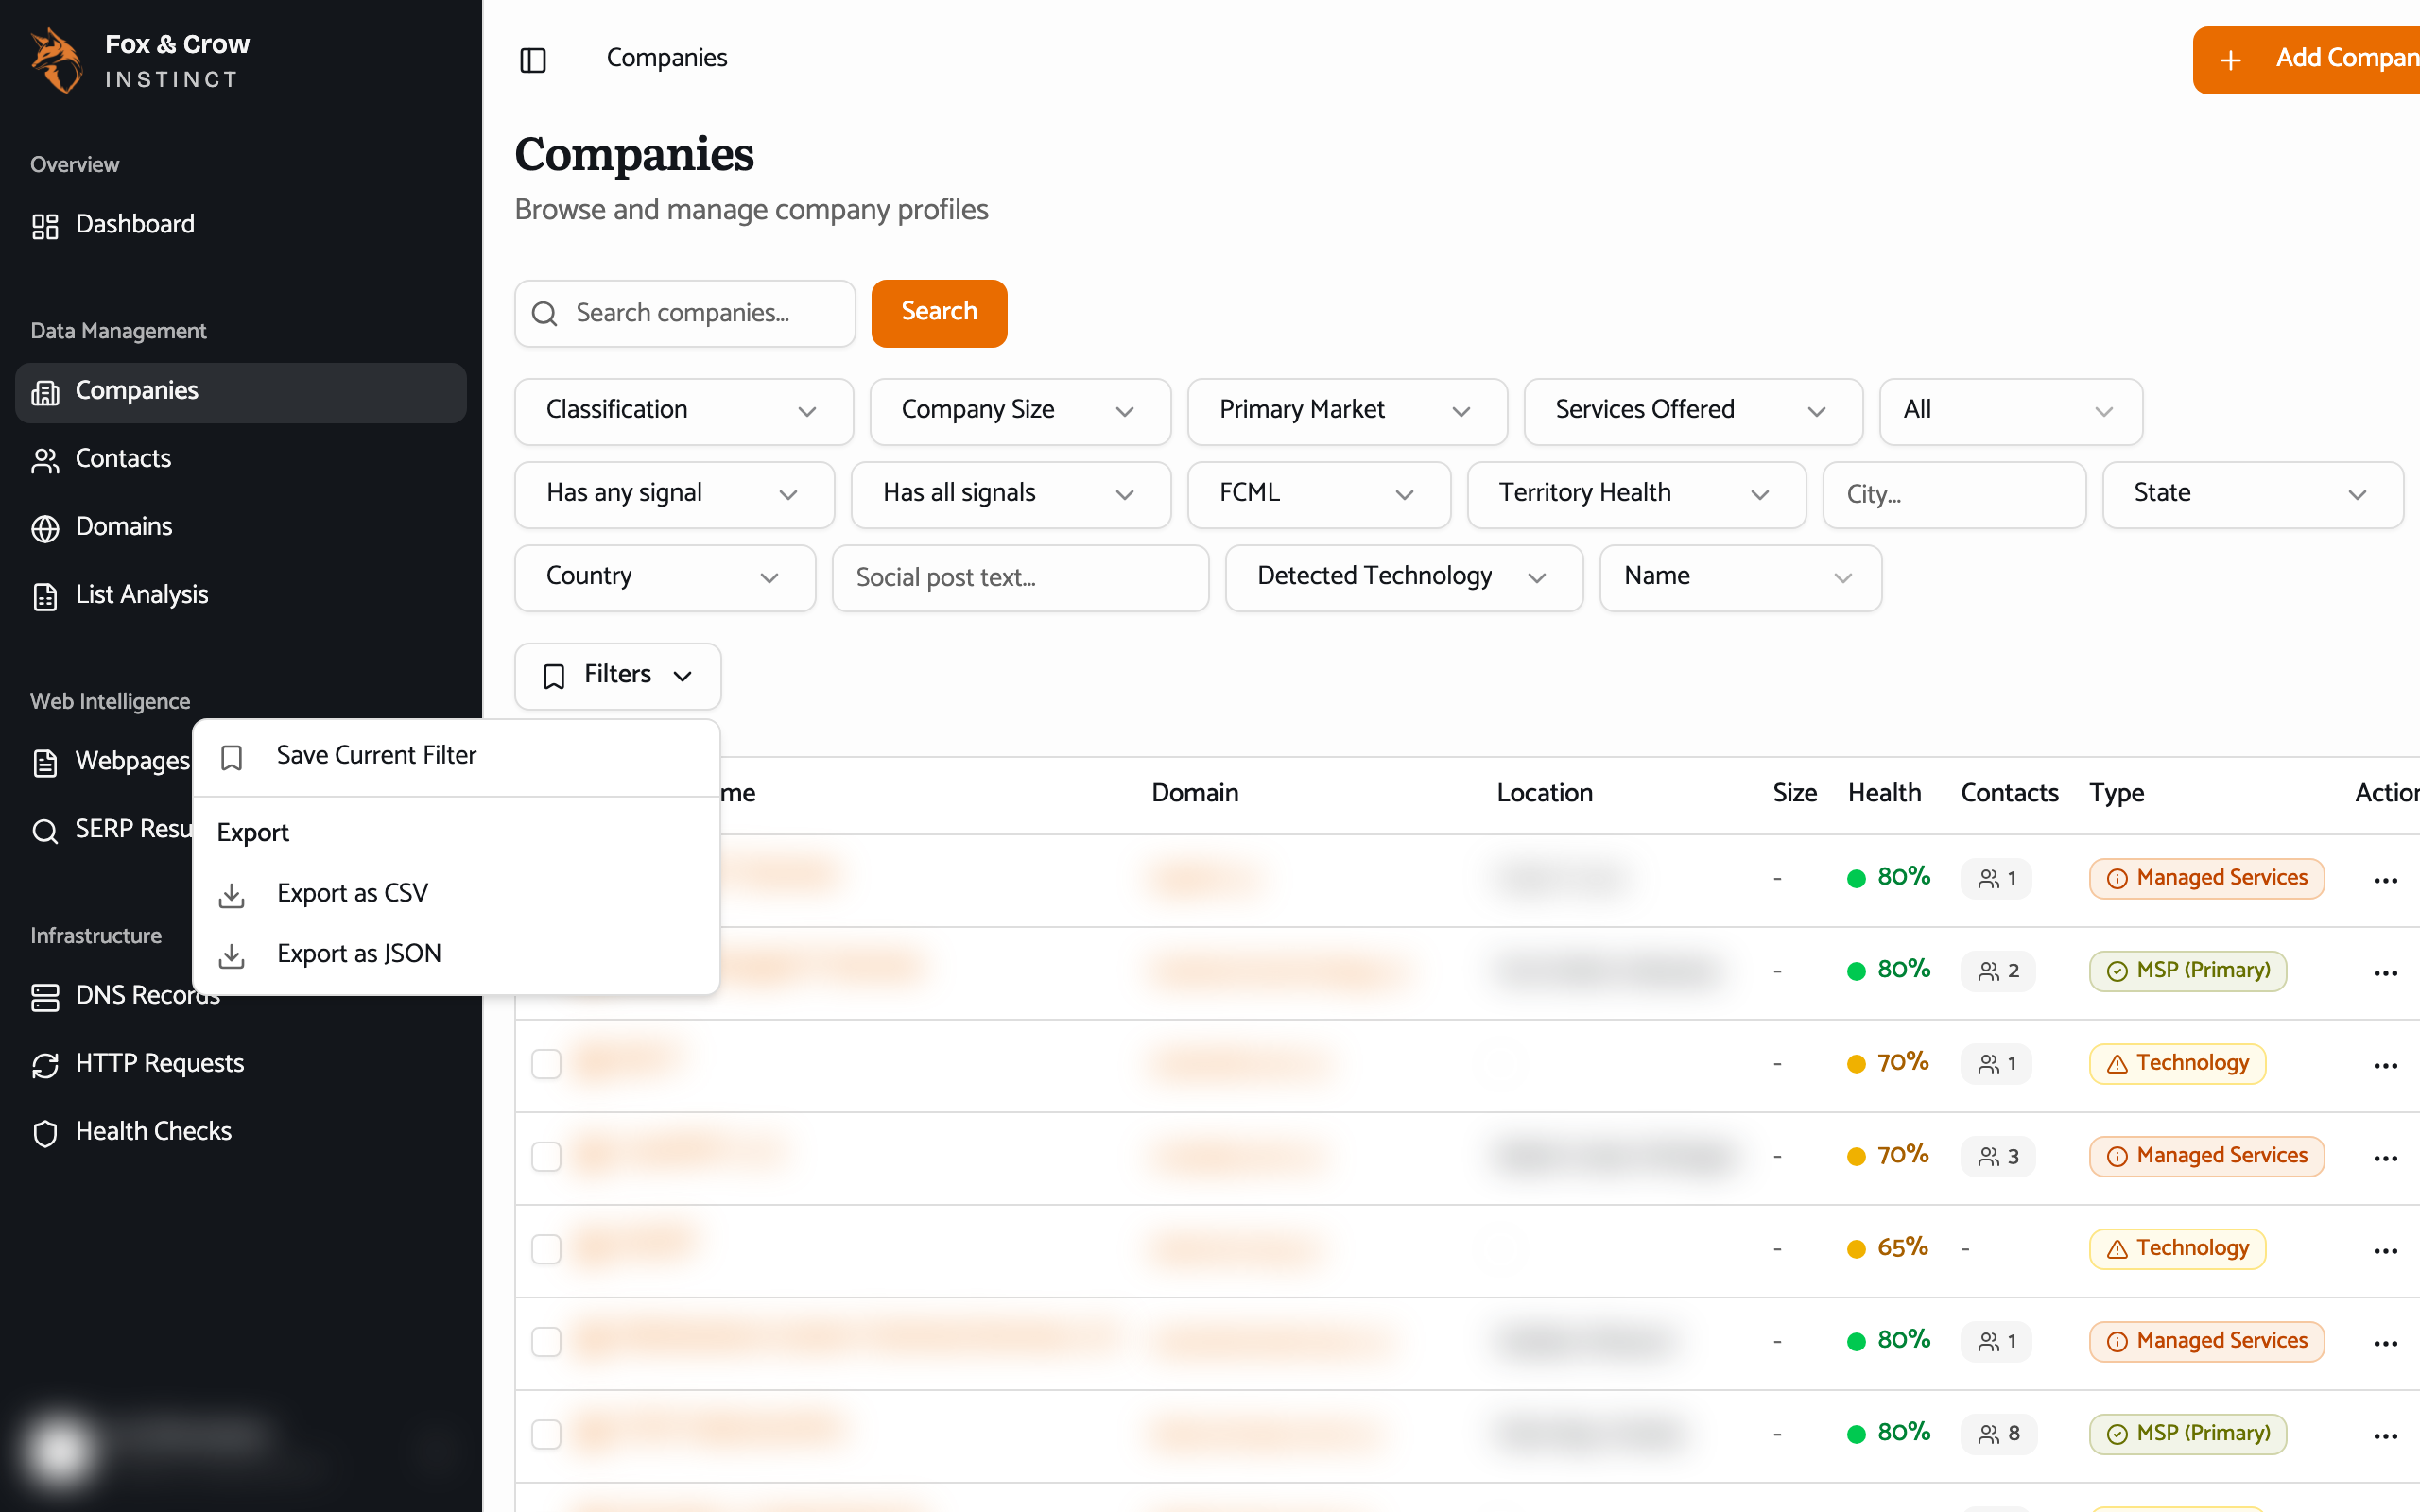The width and height of the screenshot is (2420, 1512).
Task: Click the Social post text input field
Action: (1020, 577)
